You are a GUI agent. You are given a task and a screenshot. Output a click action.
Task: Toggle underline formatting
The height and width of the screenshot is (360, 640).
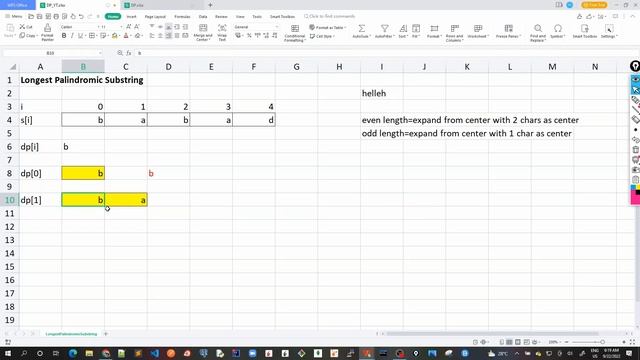click(x=80, y=36)
